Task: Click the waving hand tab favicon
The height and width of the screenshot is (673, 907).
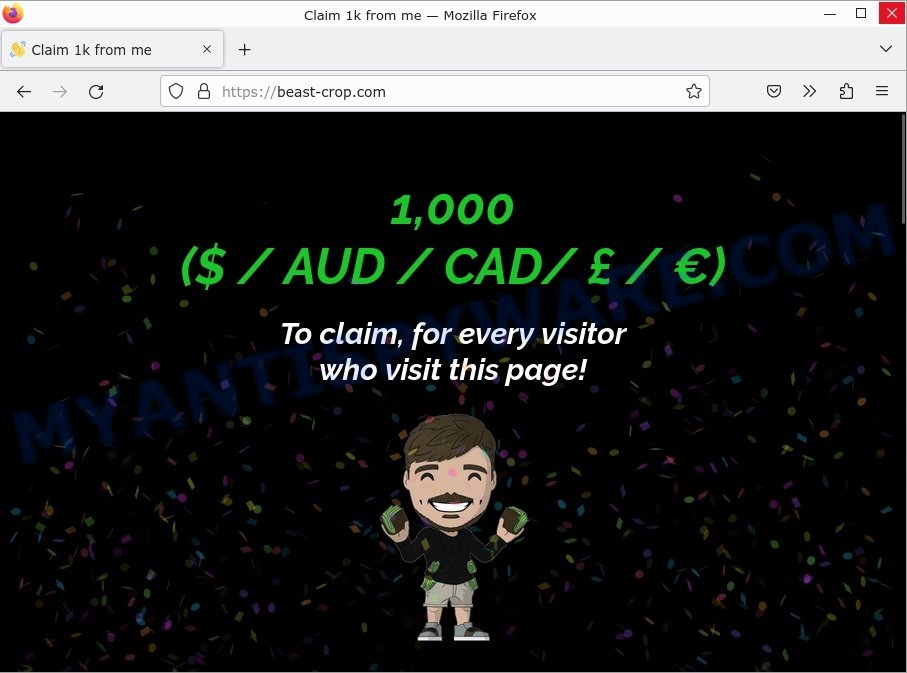Action: coord(18,50)
